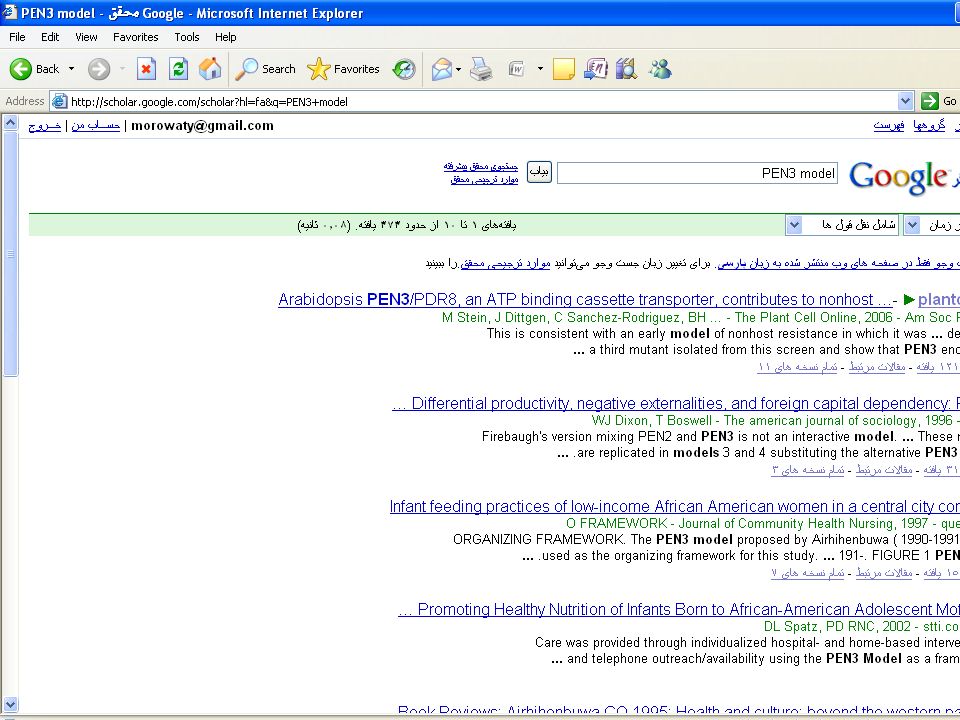Image resolution: width=960 pixels, height=720 pixels.
Task: Expand the Edit with Word dropdown arrow
Action: pyautogui.click(x=540, y=69)
